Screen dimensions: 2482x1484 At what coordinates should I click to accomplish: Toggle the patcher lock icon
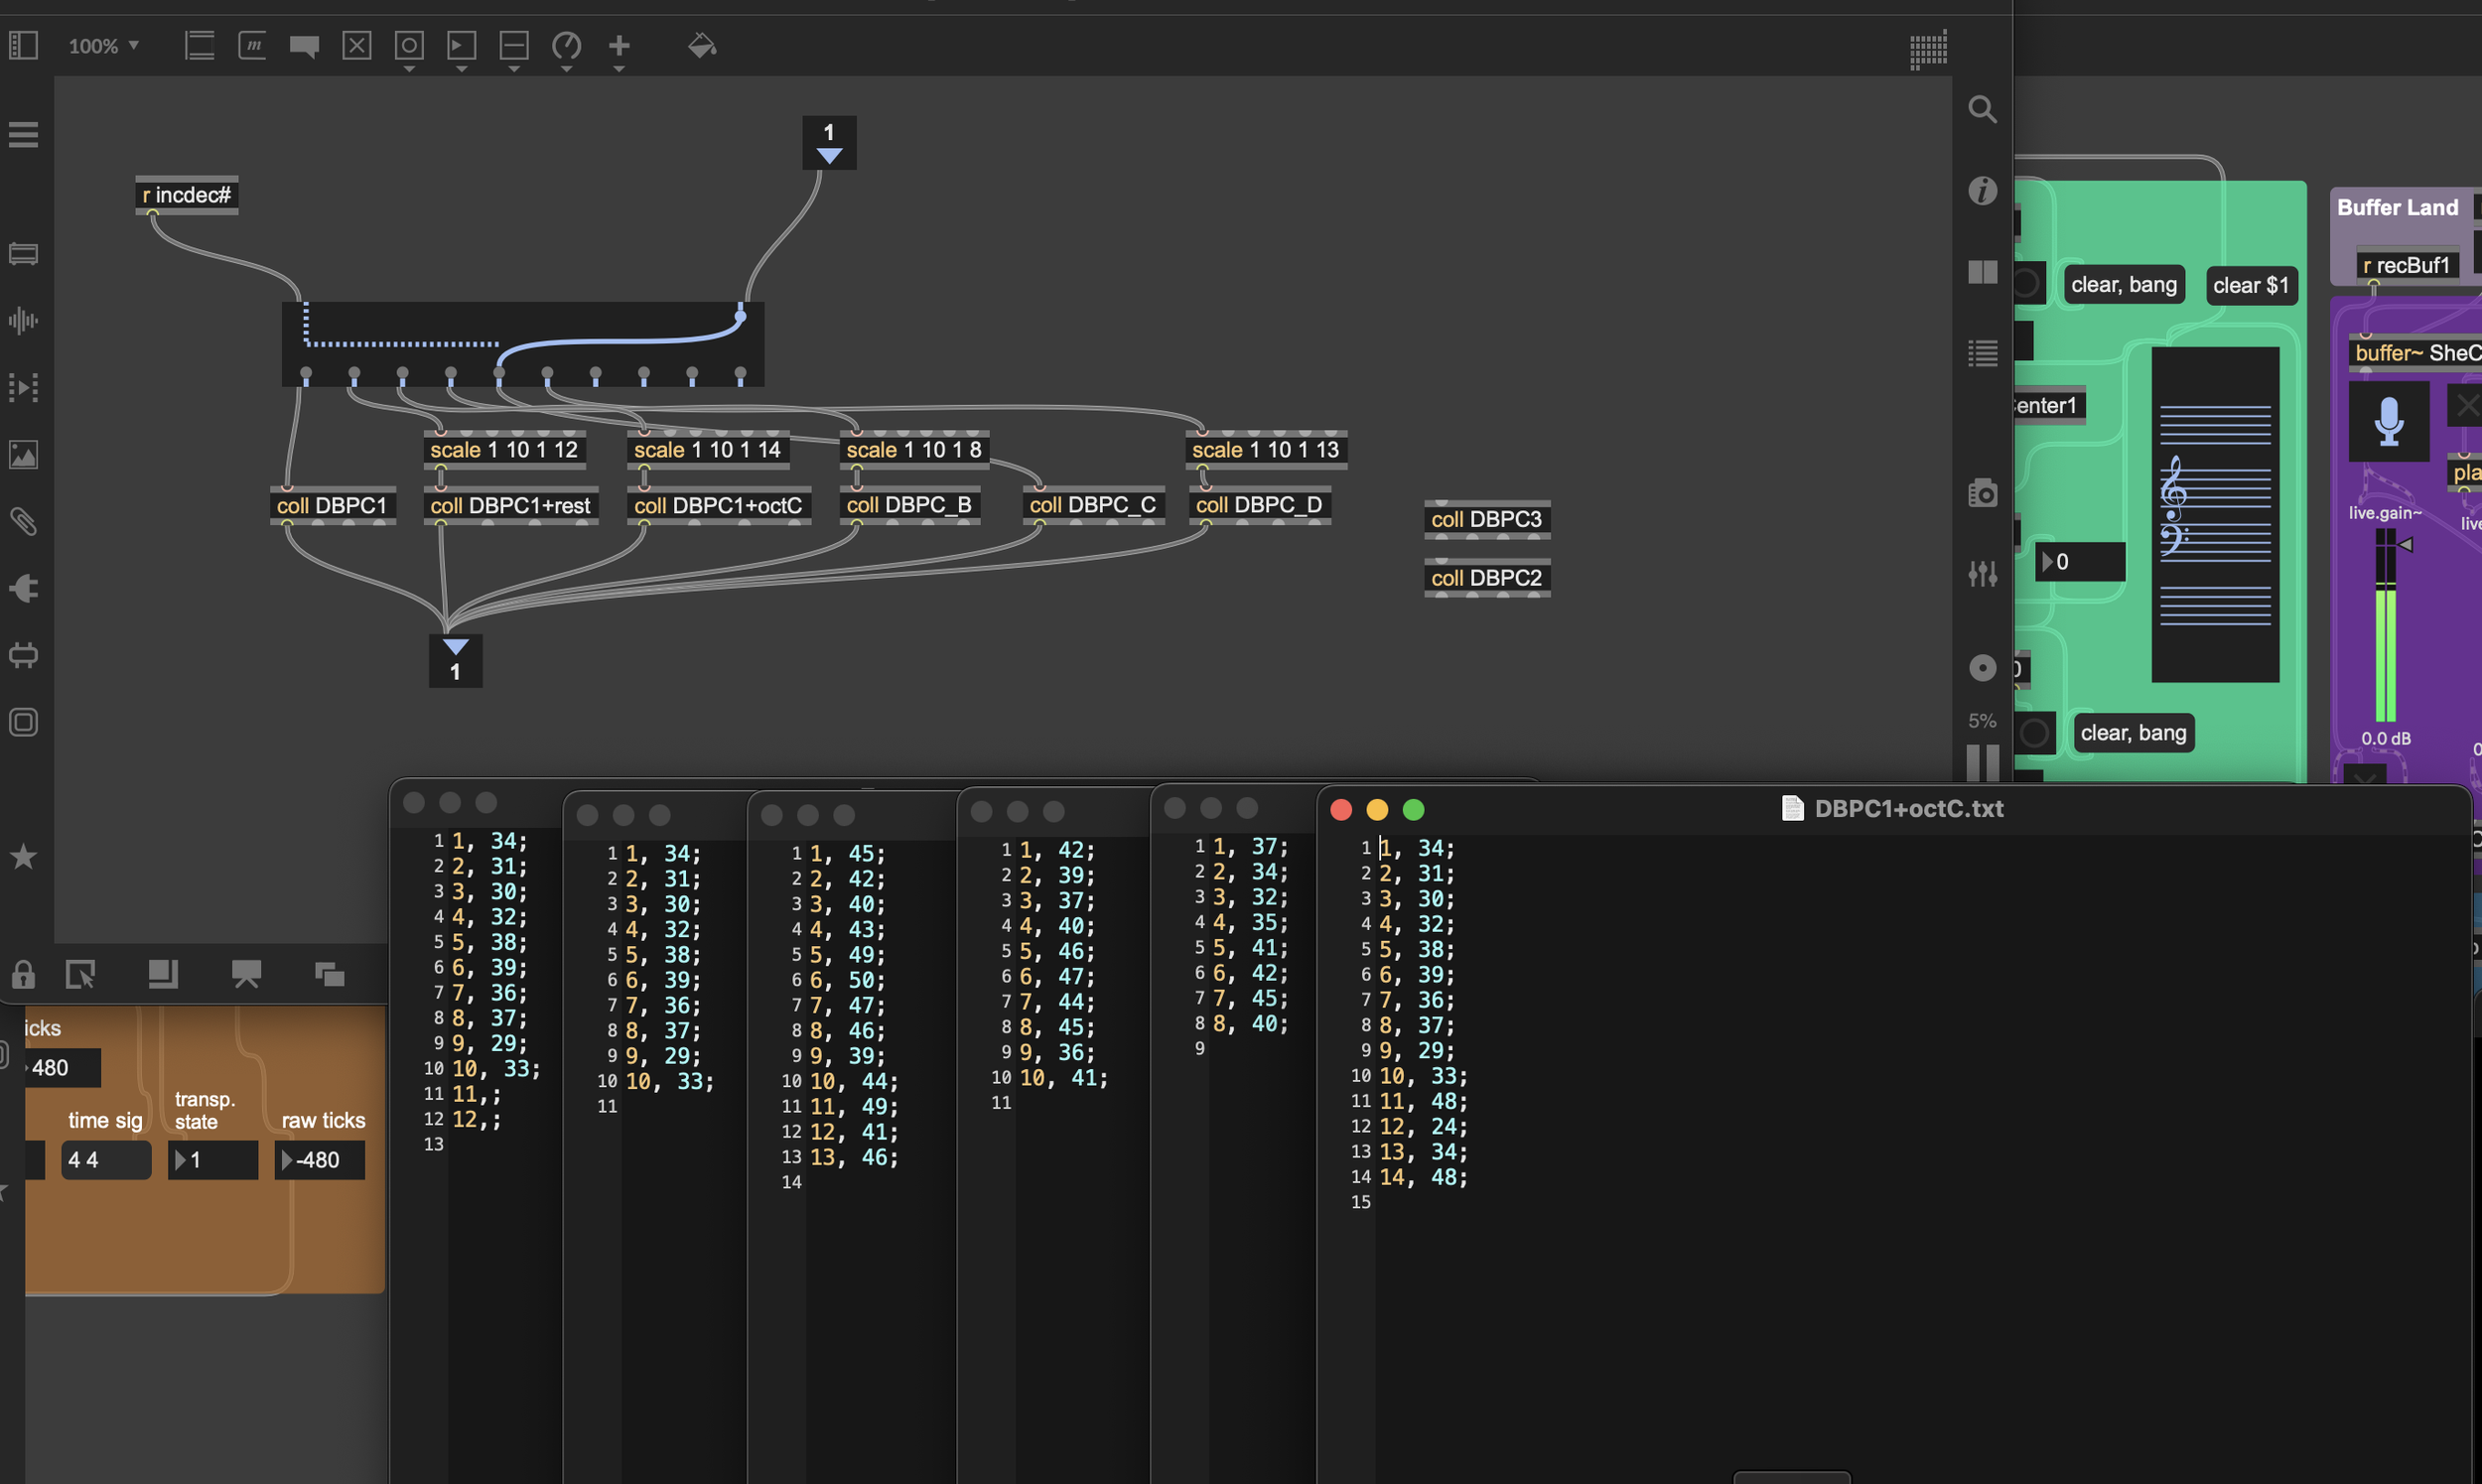[23, 974]
